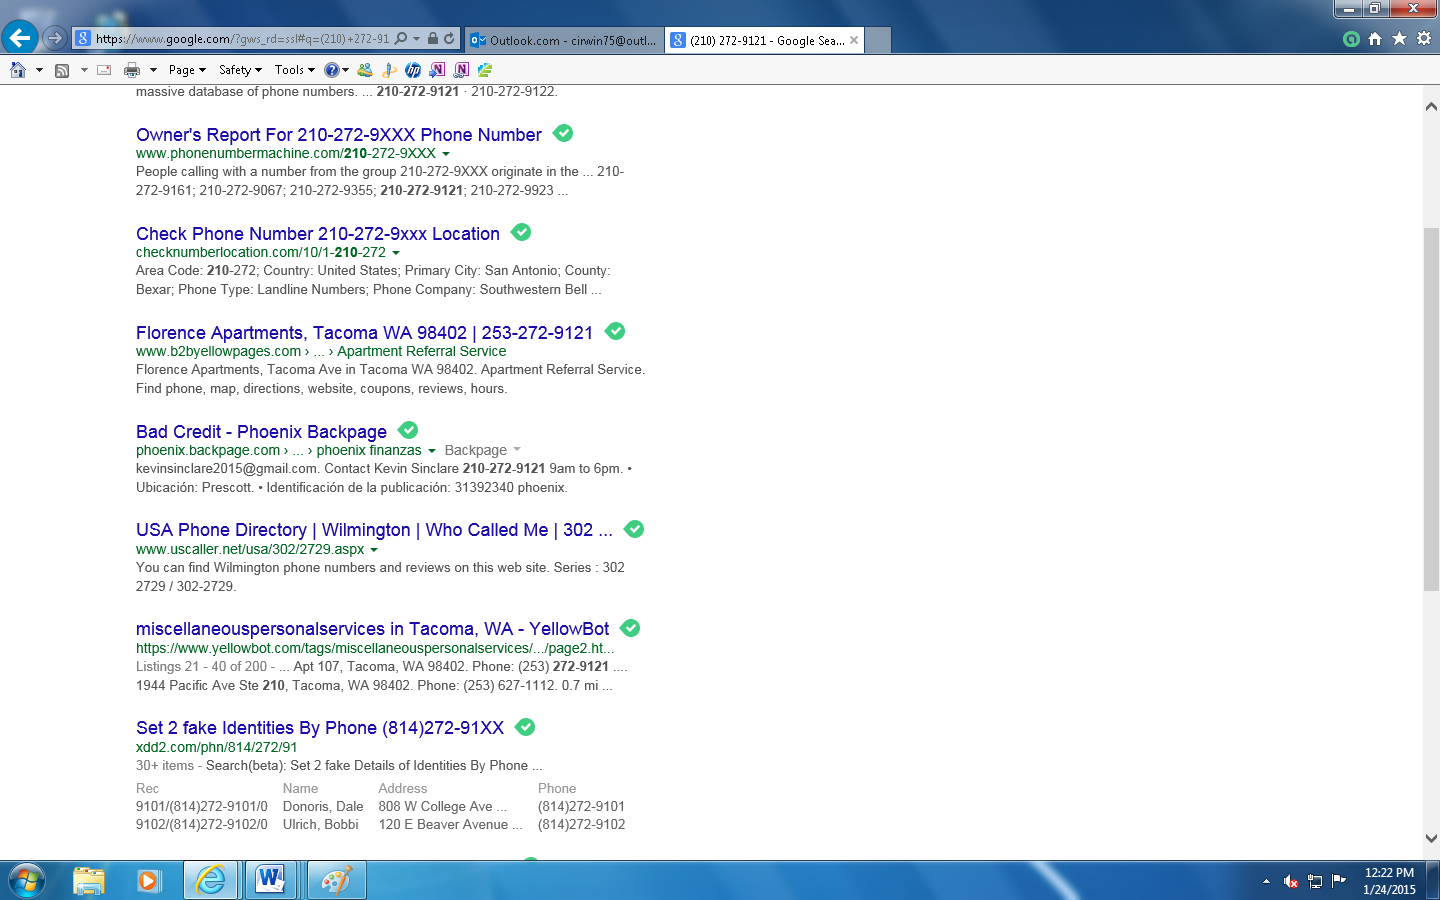
Task: Expand the Home page dropdown arrow
Action: point(39,70)
